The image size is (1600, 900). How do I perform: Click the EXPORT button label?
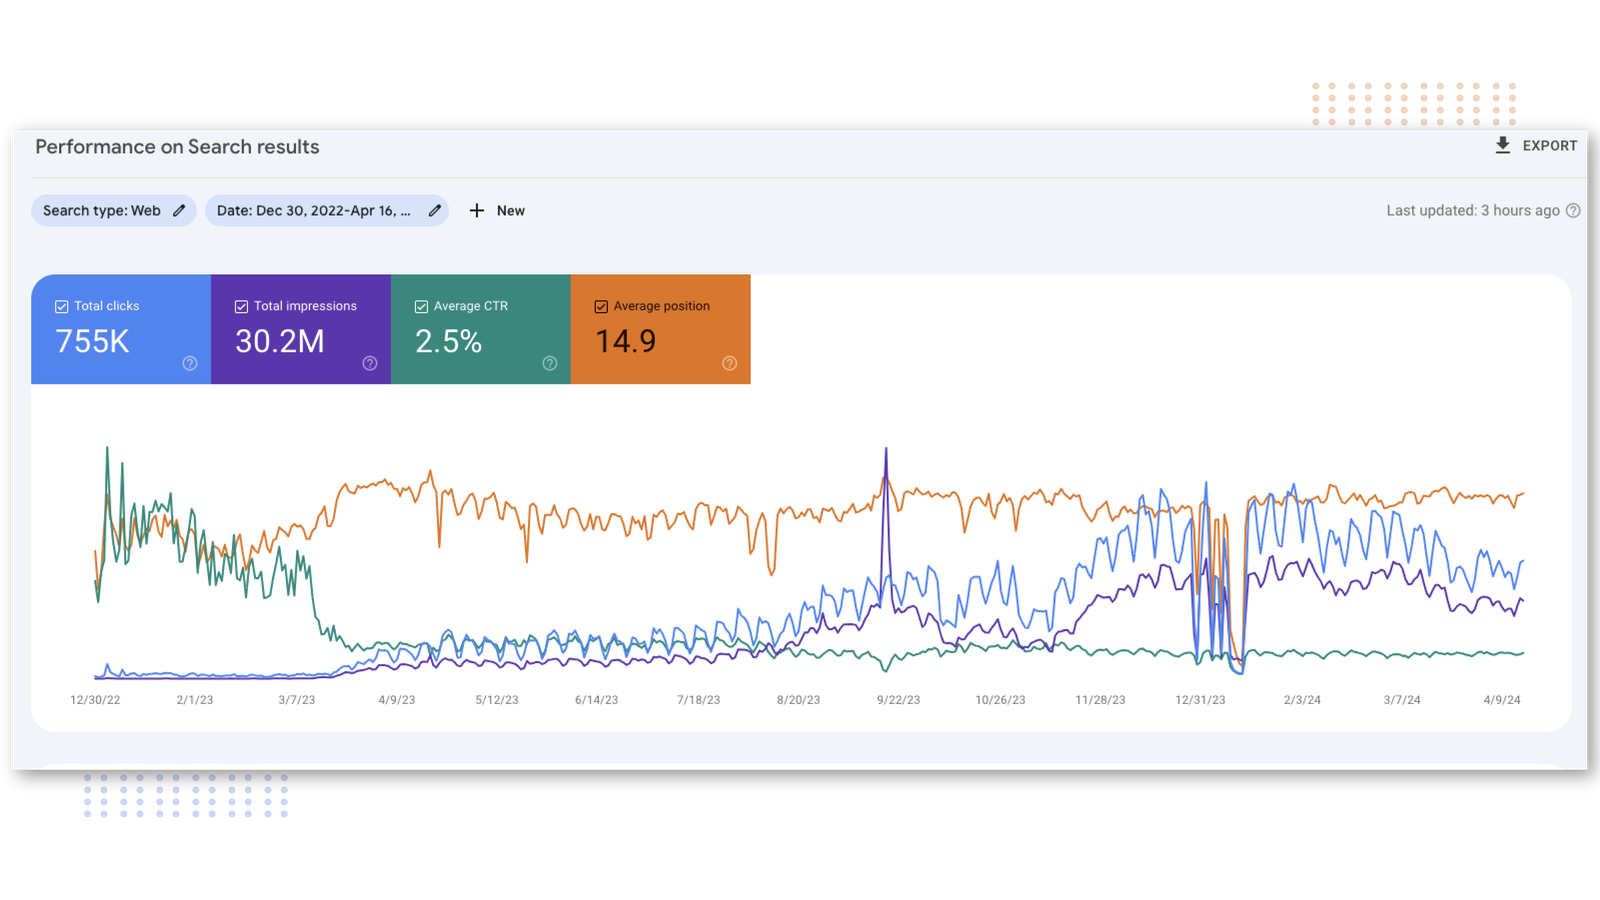click(x=1549, y=146)
